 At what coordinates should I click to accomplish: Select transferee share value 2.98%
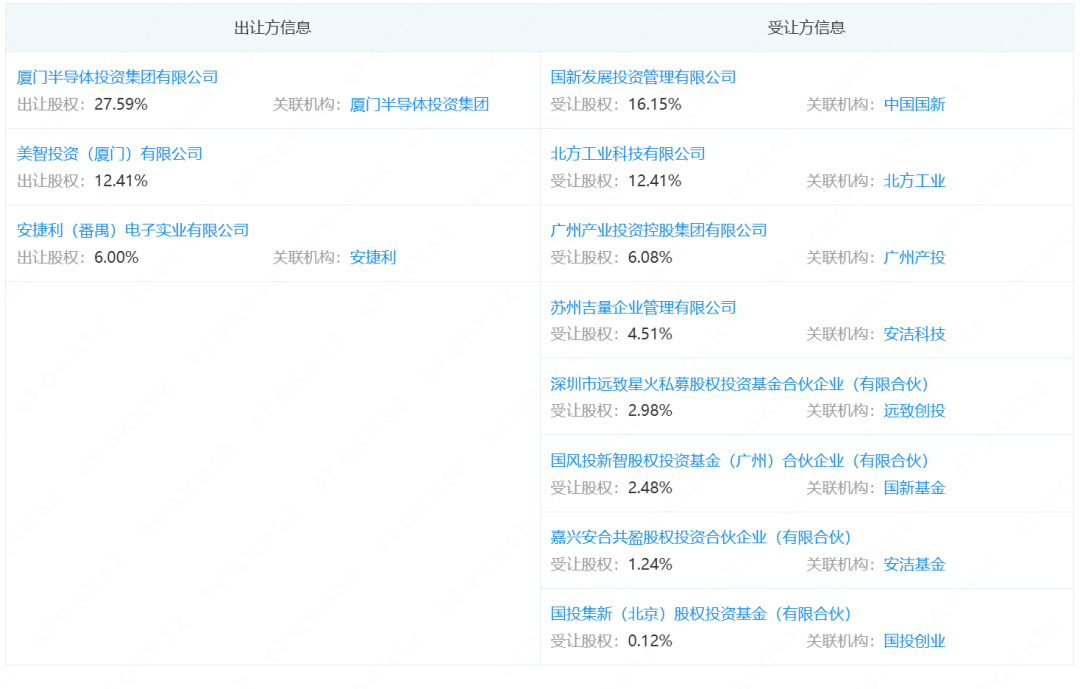pyautogui.click(x=650, y=411)
